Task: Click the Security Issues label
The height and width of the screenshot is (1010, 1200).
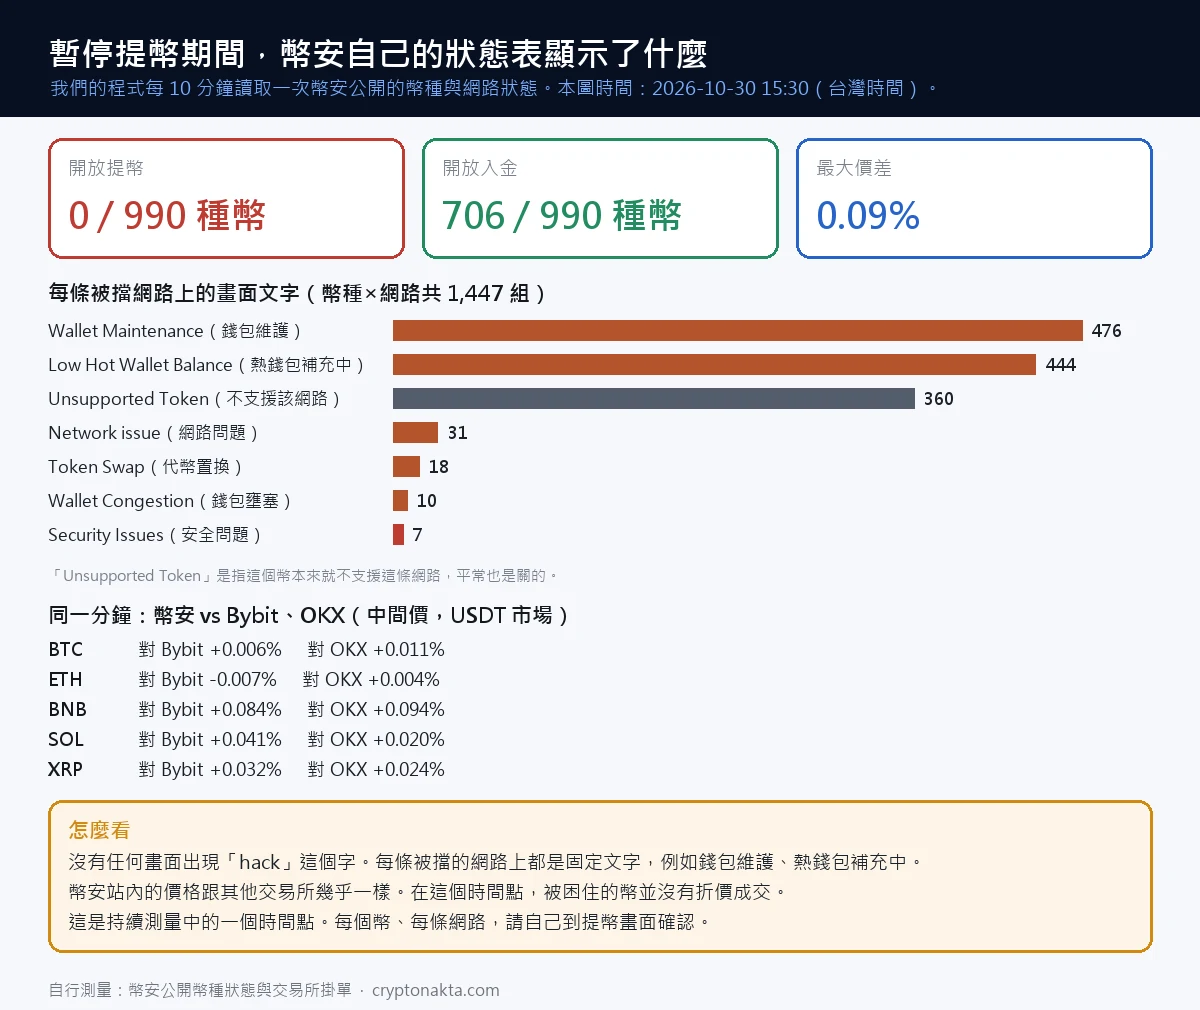Action: point(155,535)
